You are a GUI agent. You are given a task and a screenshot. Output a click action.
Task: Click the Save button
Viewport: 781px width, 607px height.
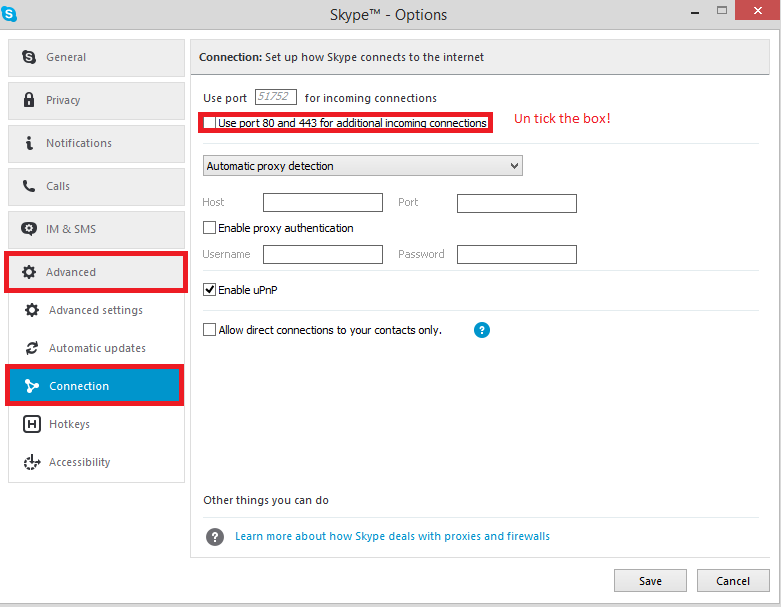(x=650, y=581)
